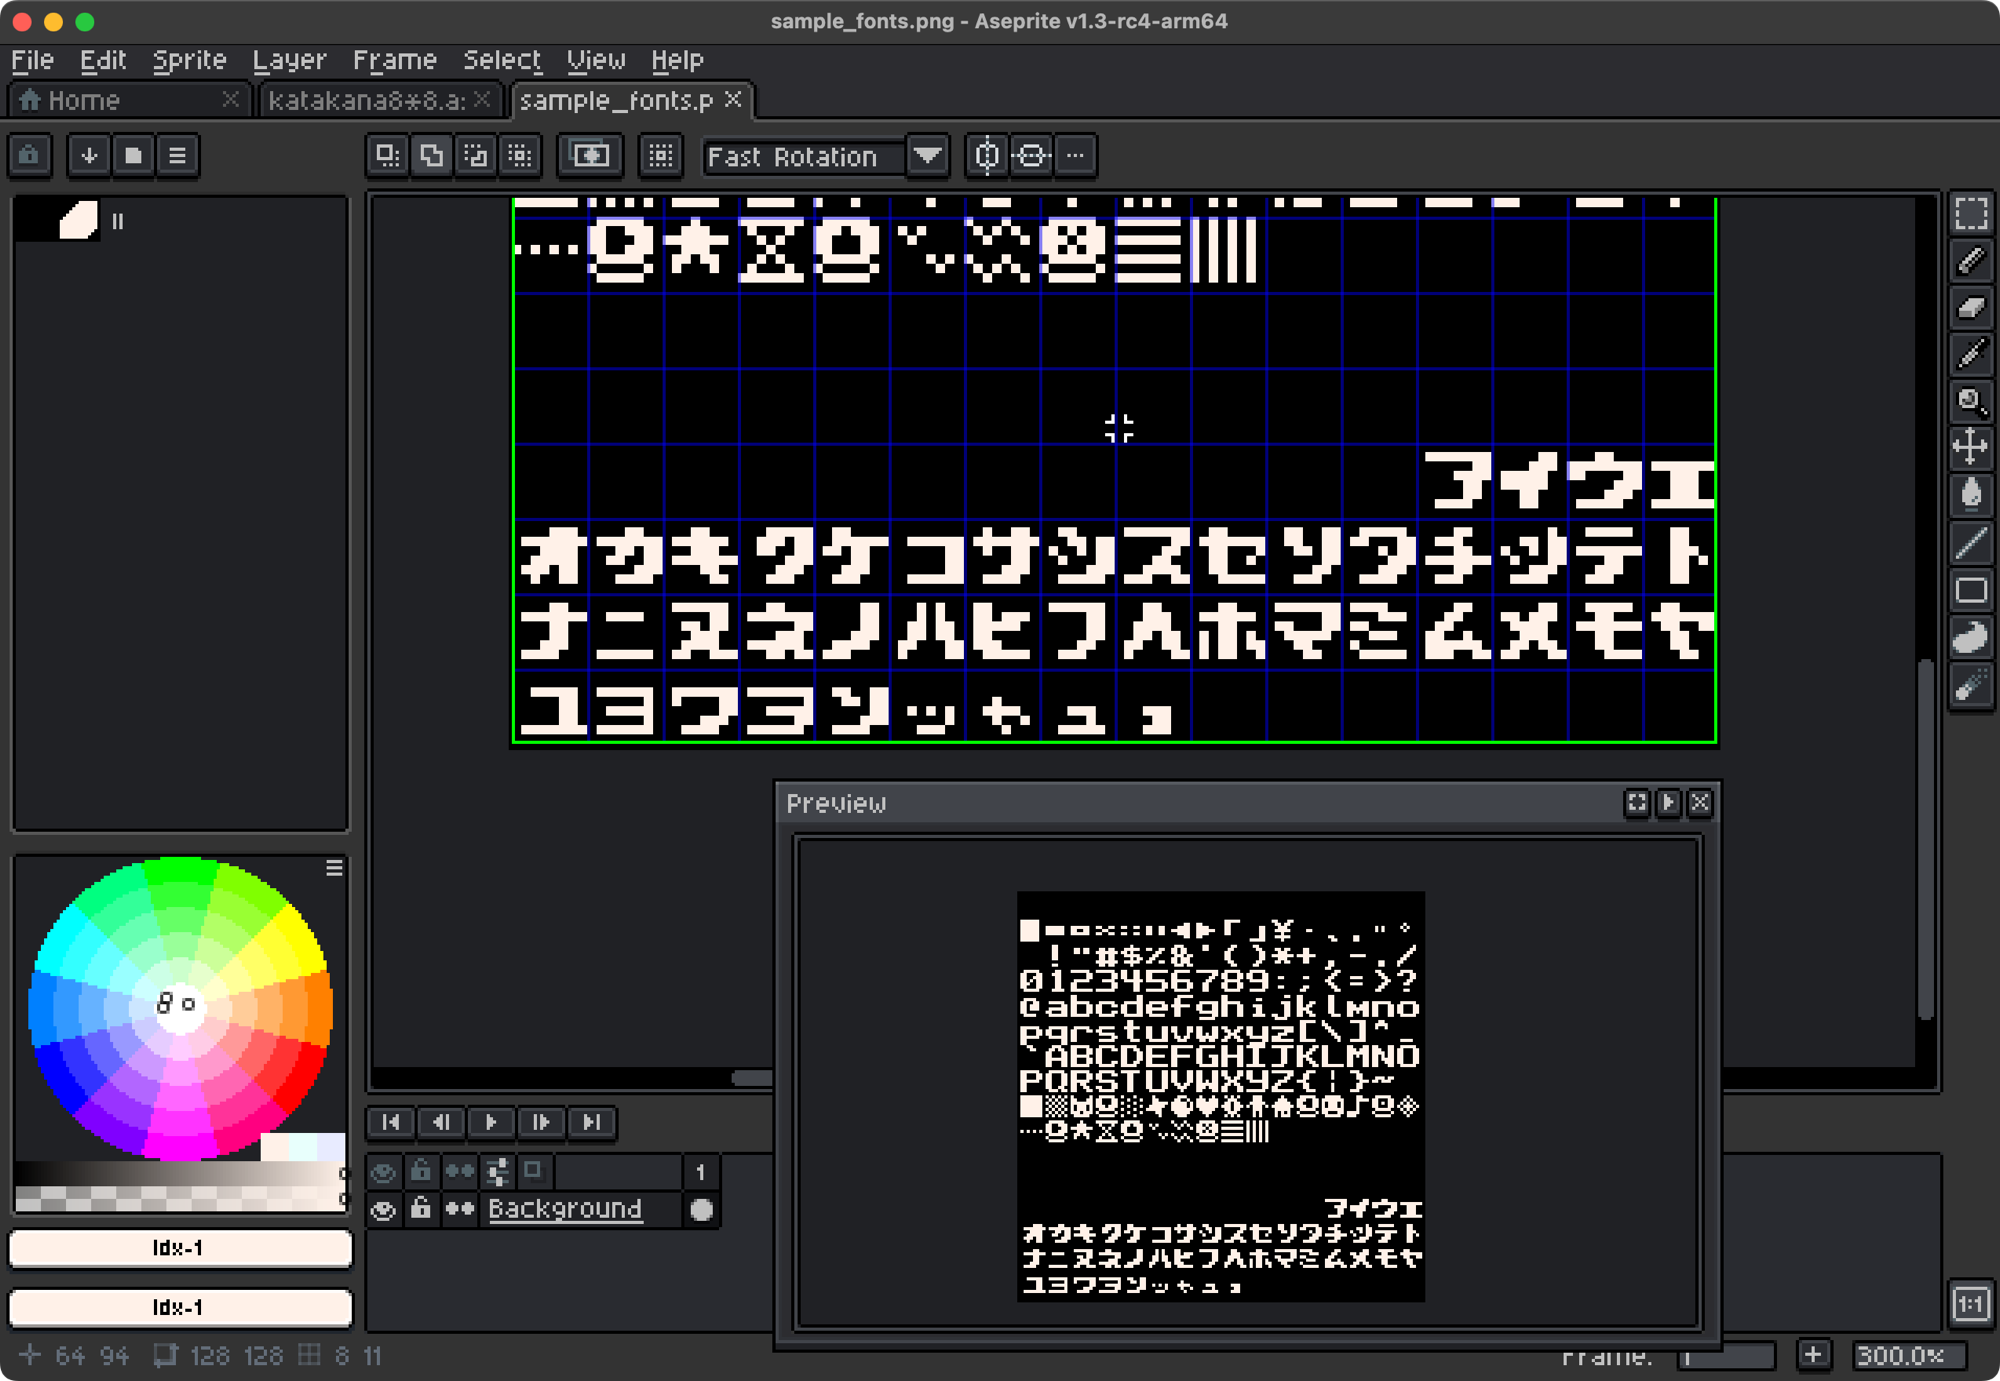Screen dimensions: 2000x1381
Task: Select the Background layer cel in frame 1
Action: coord(701,1210)
